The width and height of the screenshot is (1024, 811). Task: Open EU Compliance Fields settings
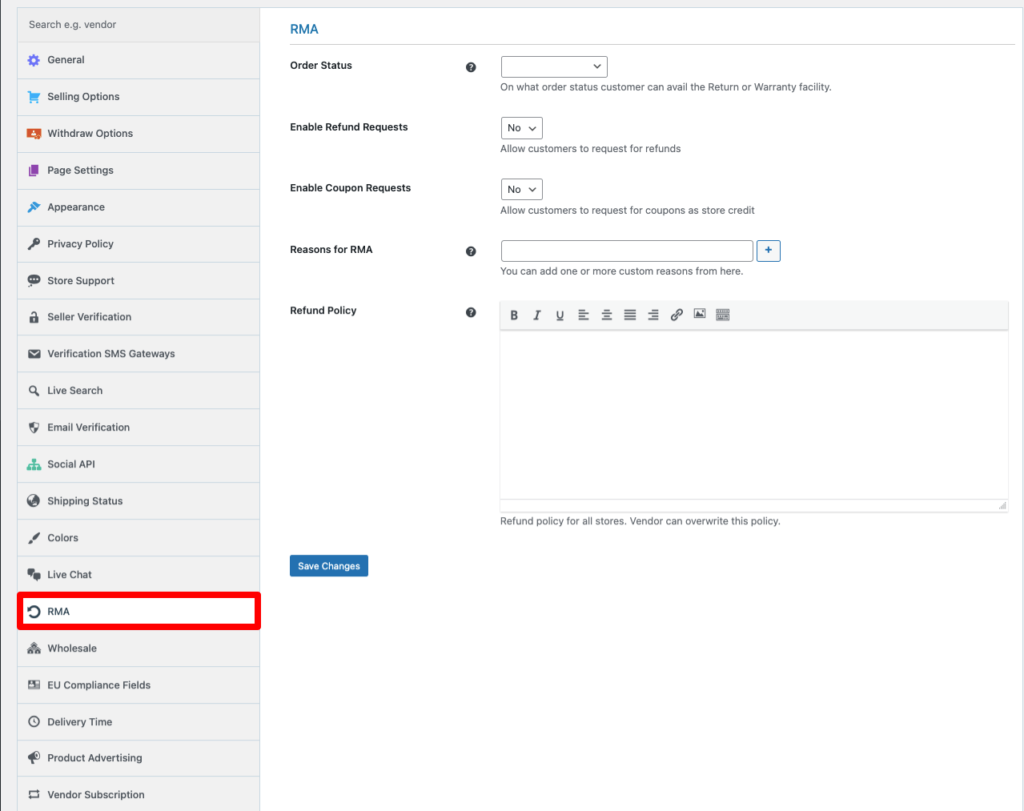click(x=138, y=685)
